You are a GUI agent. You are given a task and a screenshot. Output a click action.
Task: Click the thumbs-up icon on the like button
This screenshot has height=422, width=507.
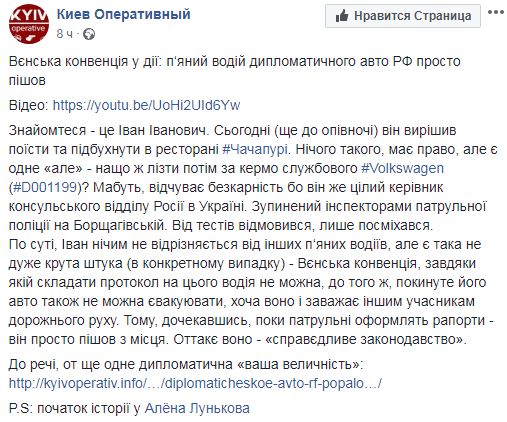pos(342,16)
